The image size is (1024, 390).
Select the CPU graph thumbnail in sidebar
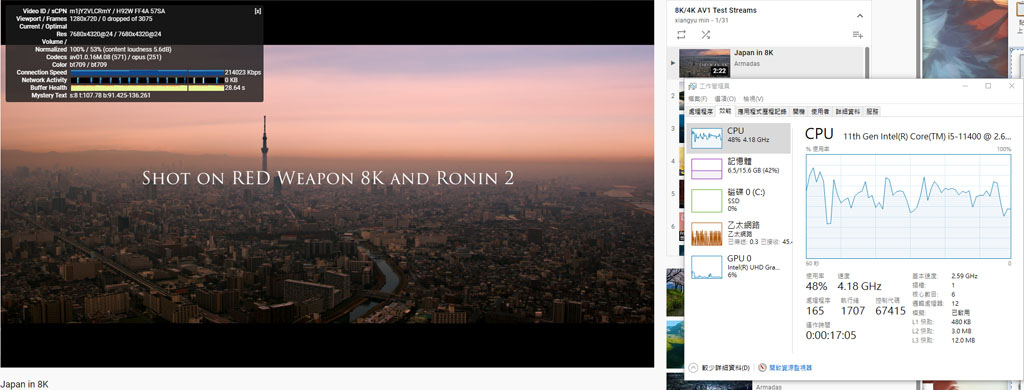[707, 137]
